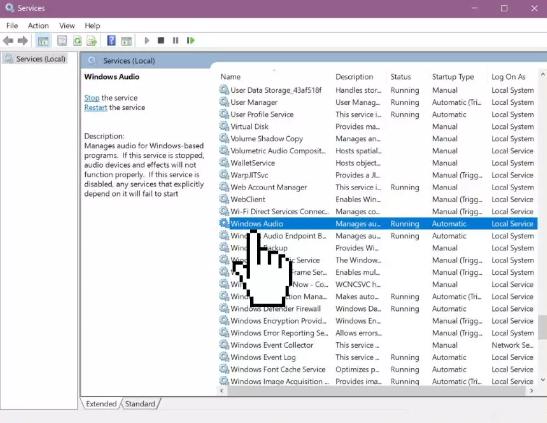Click gear icon of WebClient row

[x=224, y=199]
